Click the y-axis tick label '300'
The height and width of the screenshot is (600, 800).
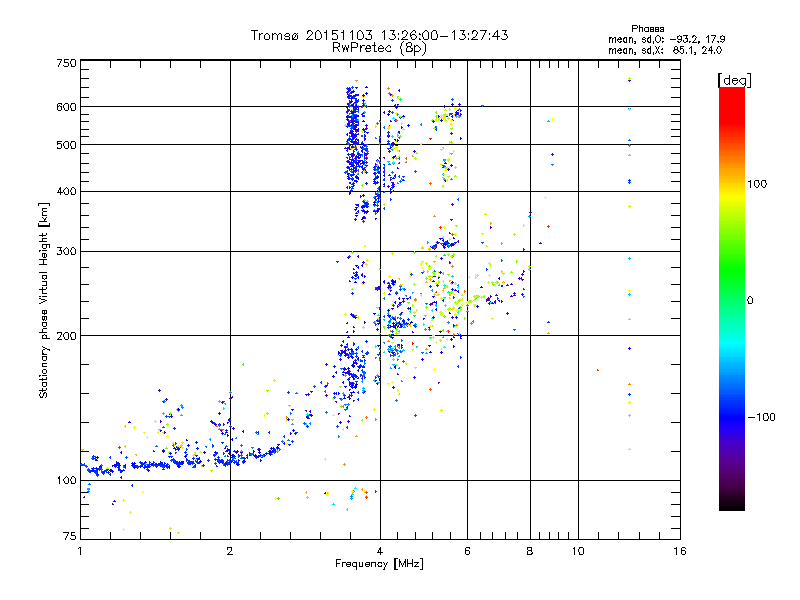(x=66, y=251)
